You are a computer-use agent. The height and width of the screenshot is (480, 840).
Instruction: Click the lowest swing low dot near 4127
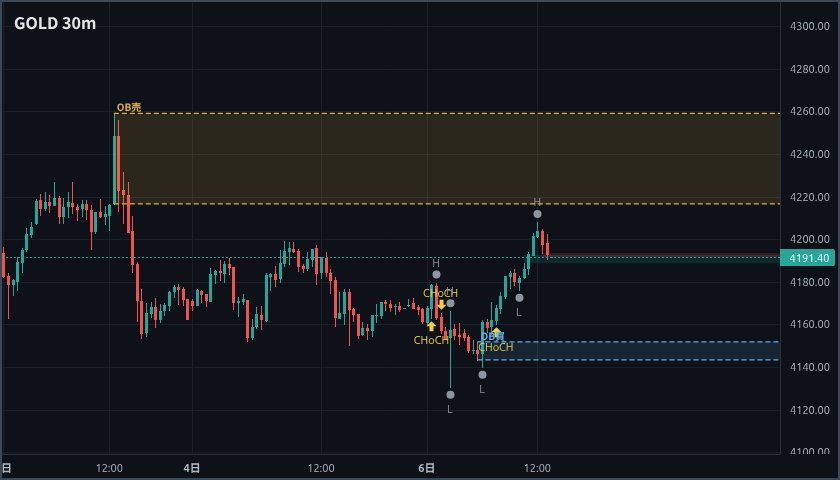click(x=450, y=395)
